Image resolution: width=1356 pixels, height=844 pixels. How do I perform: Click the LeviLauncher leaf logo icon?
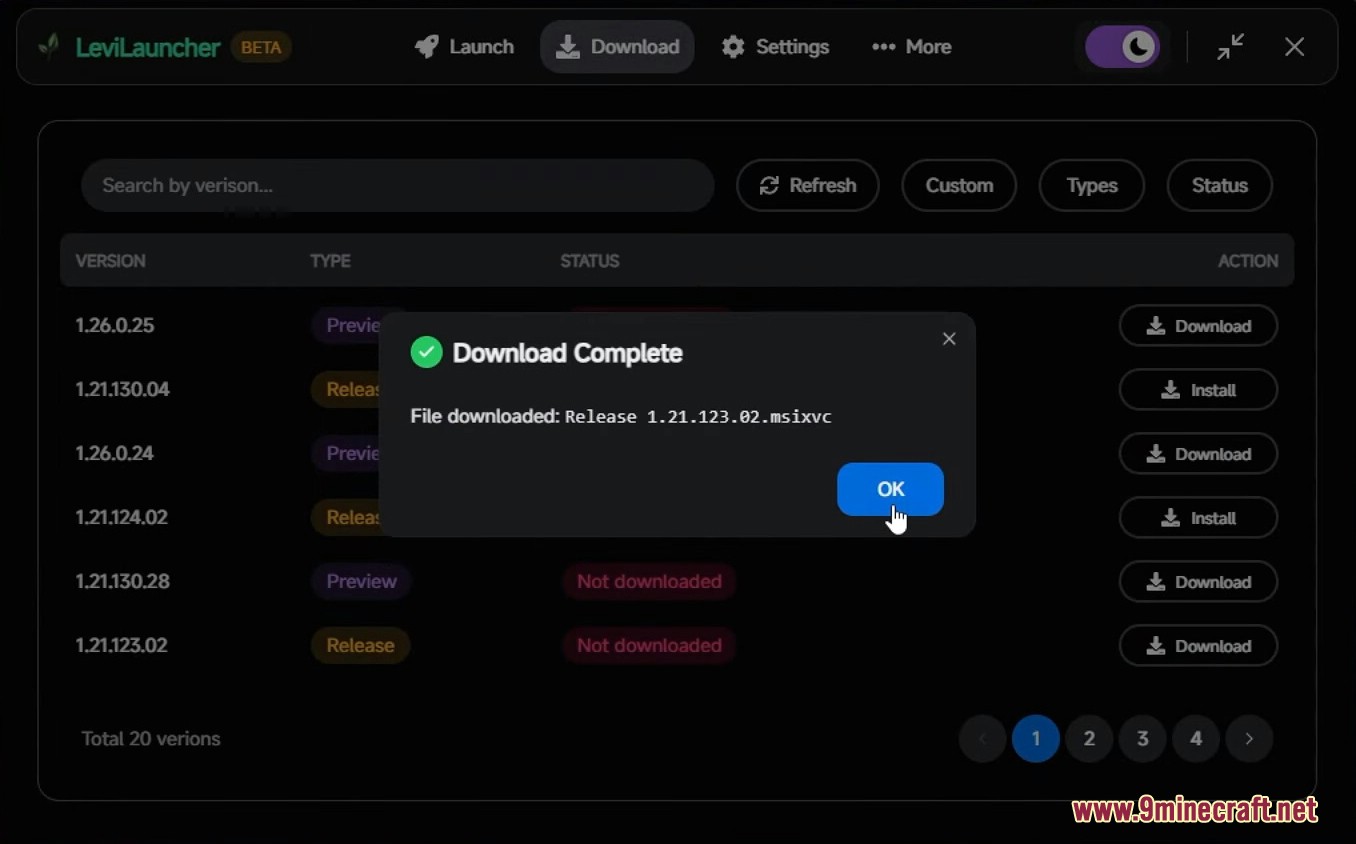48,47
